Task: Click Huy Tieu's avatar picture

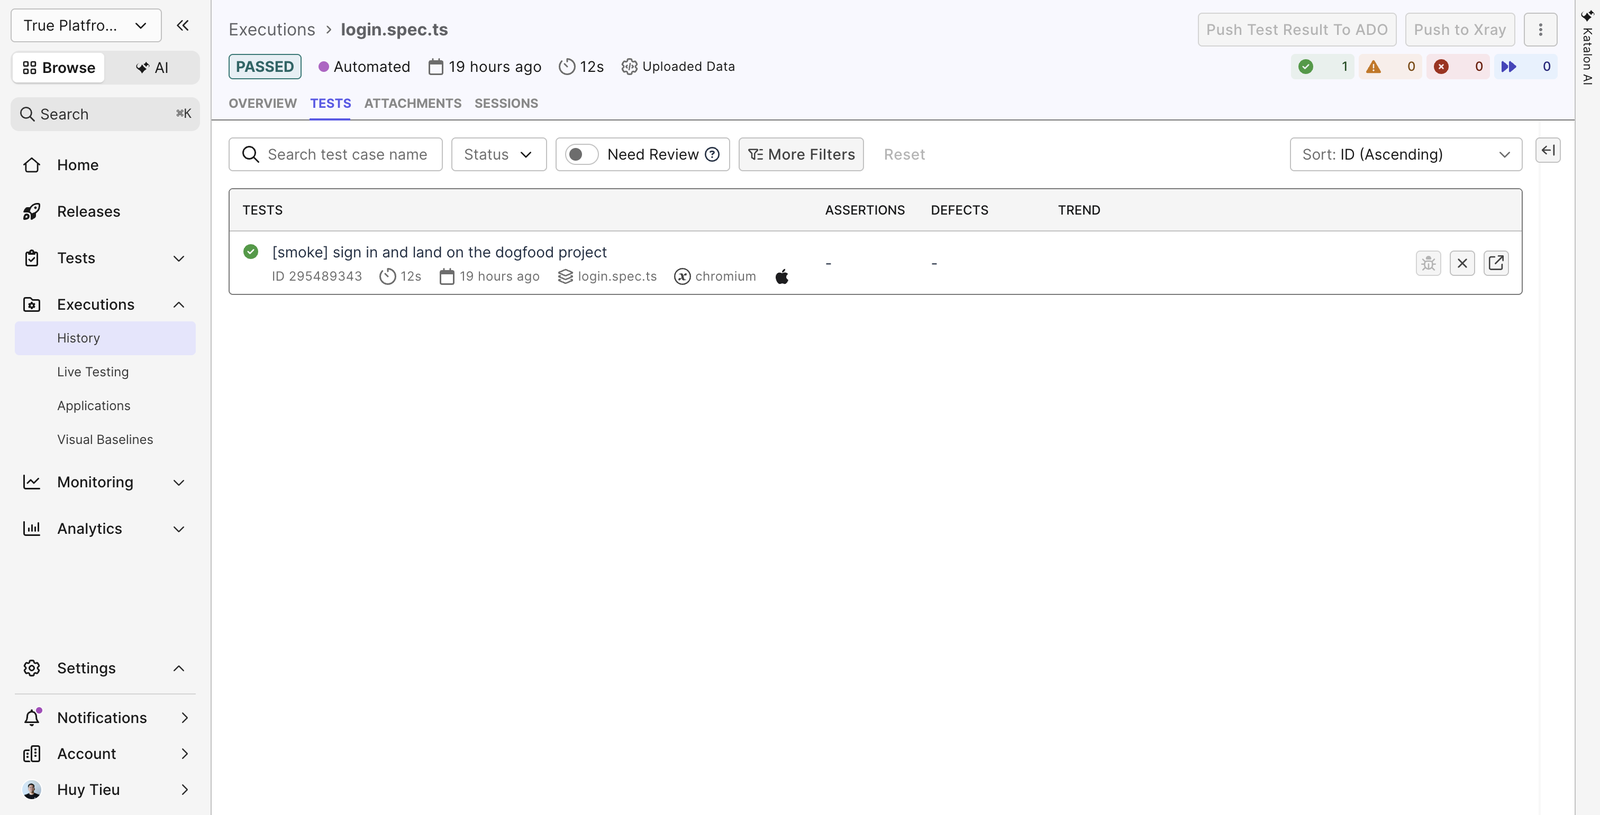Action: 32,790
